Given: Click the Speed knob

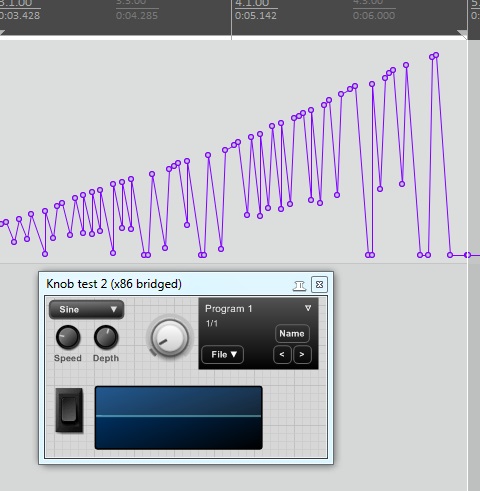Looking at the screenshot, I should [x=68, y=337].
